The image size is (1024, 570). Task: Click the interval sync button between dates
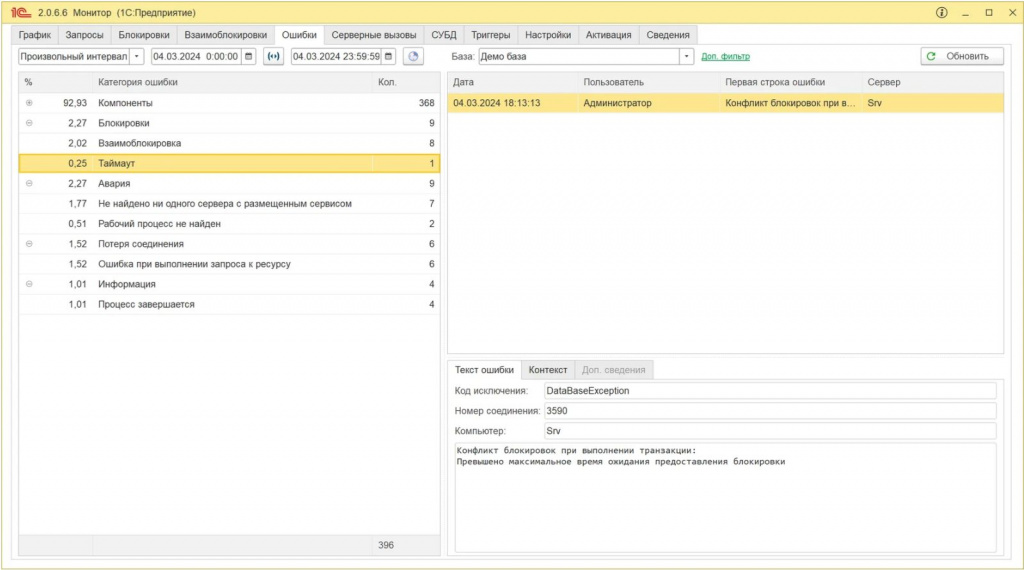[x=274, y=57]
